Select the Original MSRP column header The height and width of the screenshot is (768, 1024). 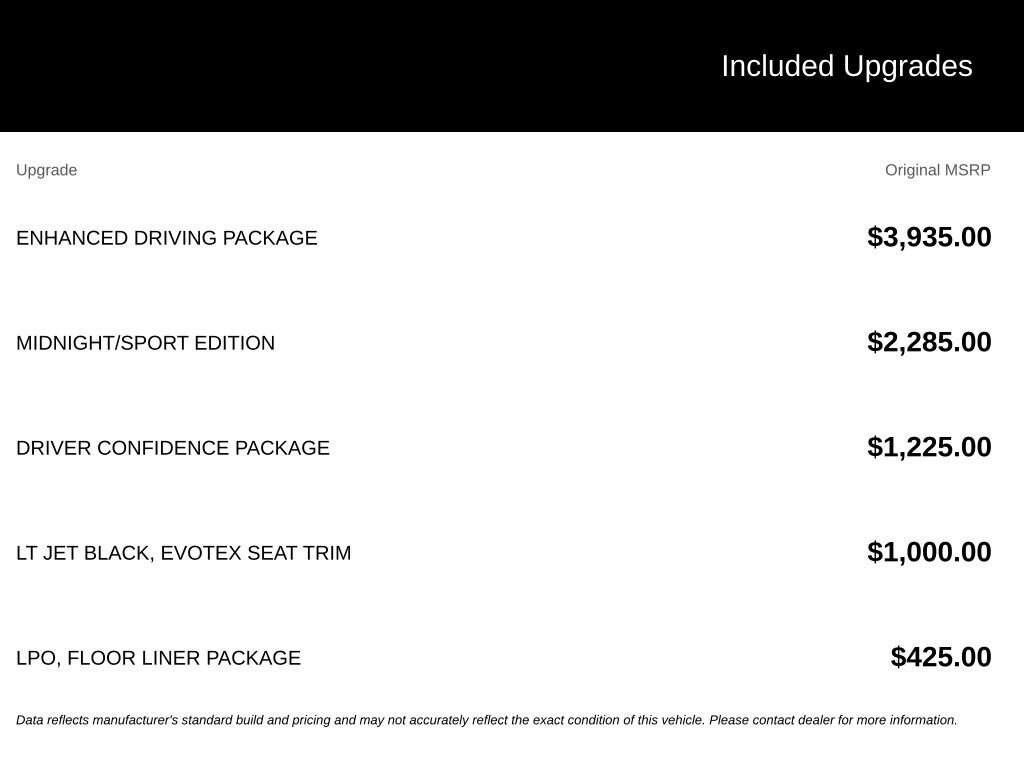click(x=937, y=170)
